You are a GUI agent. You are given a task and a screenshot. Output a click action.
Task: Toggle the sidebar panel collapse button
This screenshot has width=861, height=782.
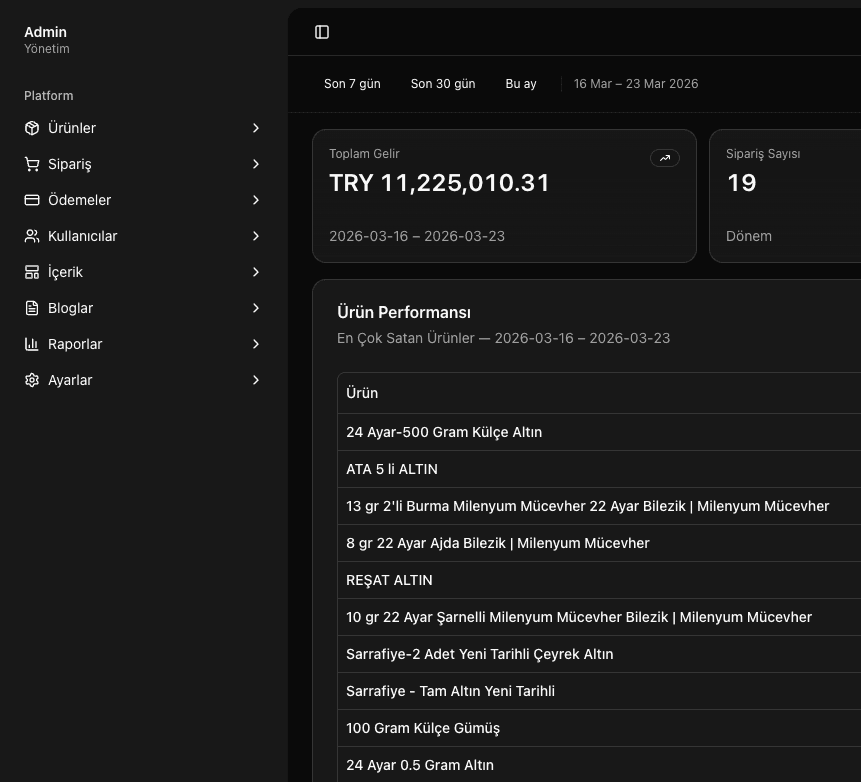pos(322,32)
